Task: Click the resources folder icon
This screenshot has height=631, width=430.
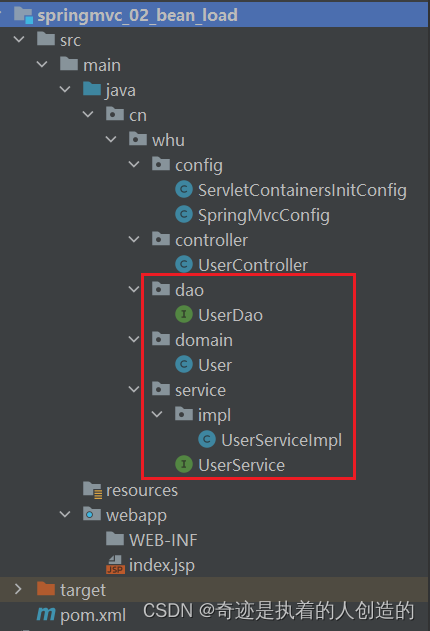Action: click(93, 490)
